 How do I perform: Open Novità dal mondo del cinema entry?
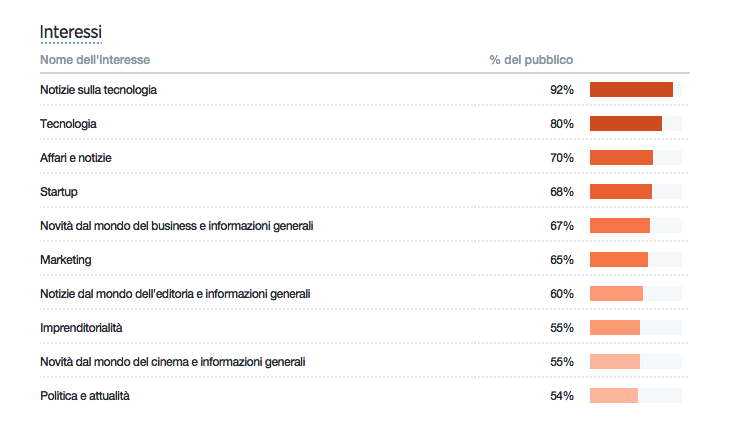click(173, 362)
